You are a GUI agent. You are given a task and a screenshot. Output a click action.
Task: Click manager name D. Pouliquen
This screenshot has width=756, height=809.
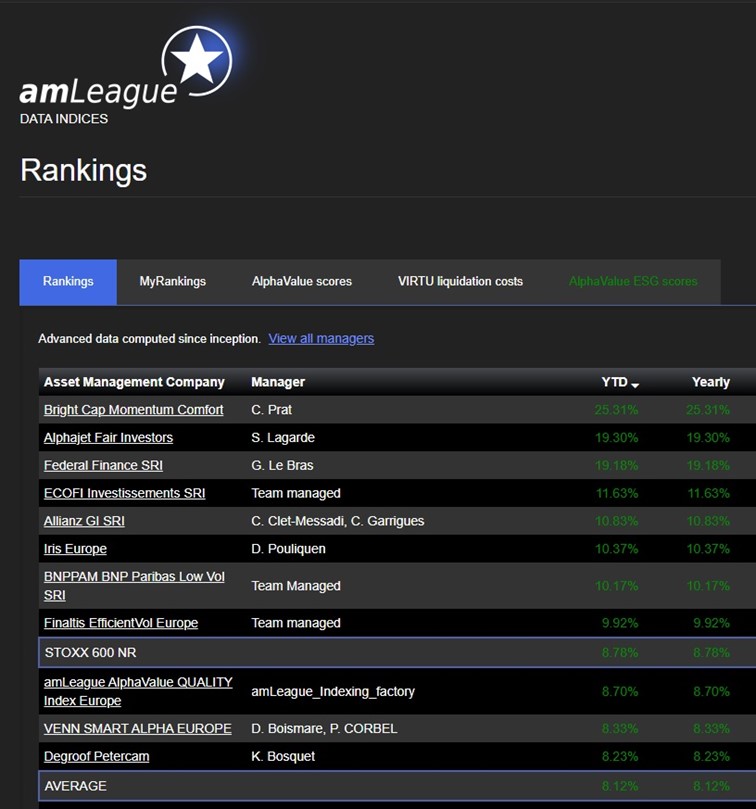(288, 549)
